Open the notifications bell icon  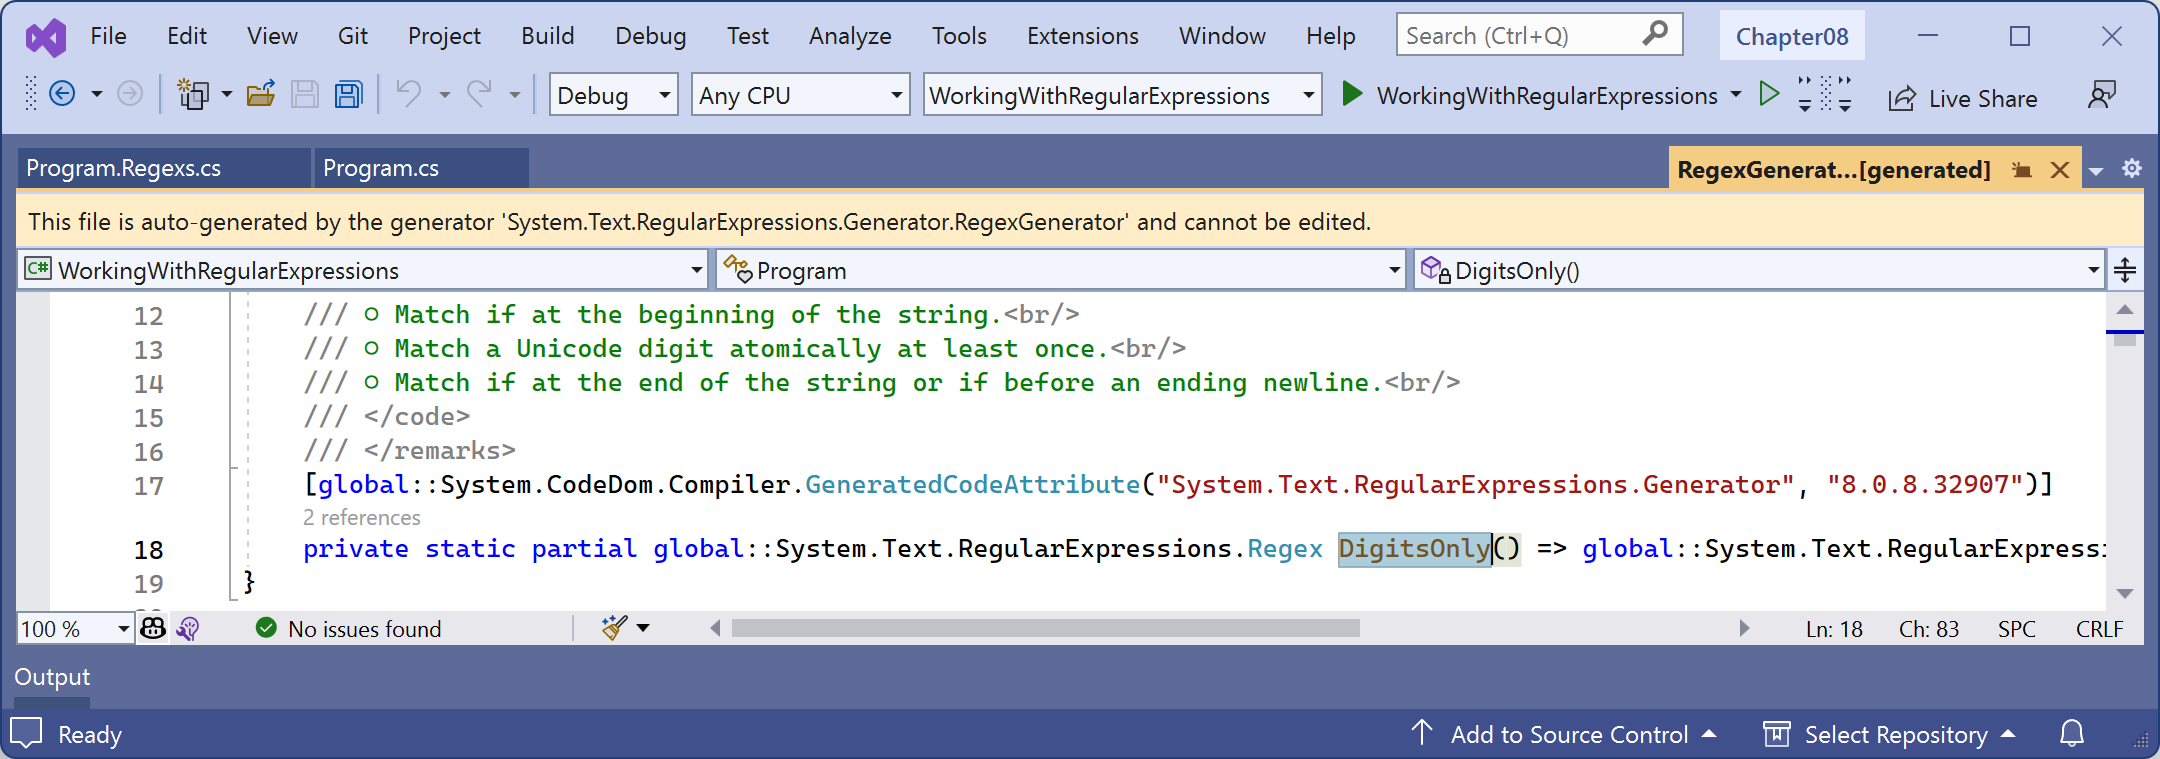[x=2072, y=734]
